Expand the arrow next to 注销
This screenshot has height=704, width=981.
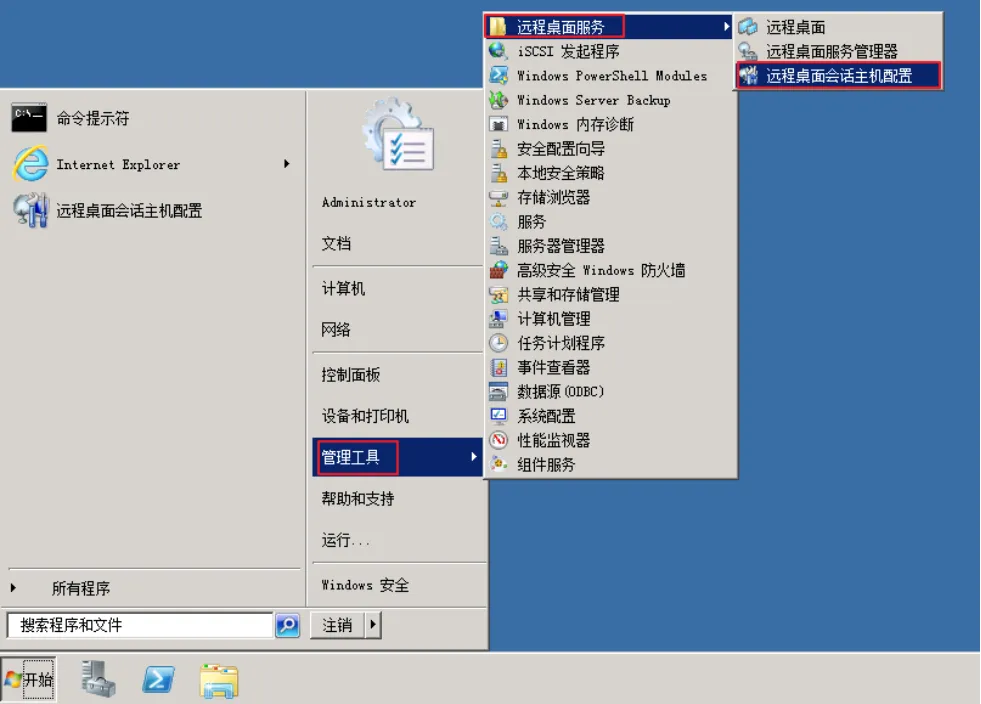pyautogui.click(x=373, y=625)
